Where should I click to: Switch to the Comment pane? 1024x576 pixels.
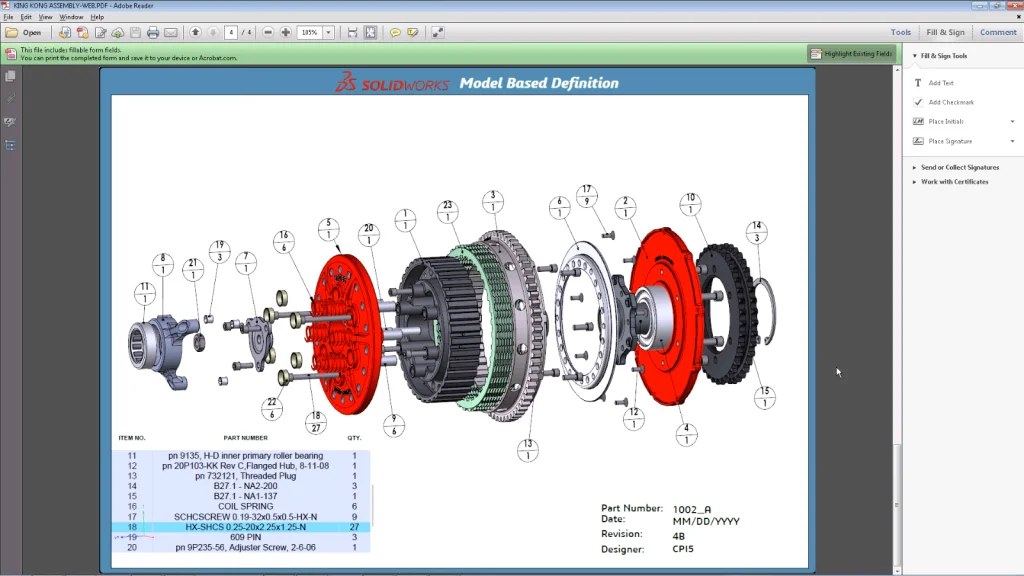997,31
